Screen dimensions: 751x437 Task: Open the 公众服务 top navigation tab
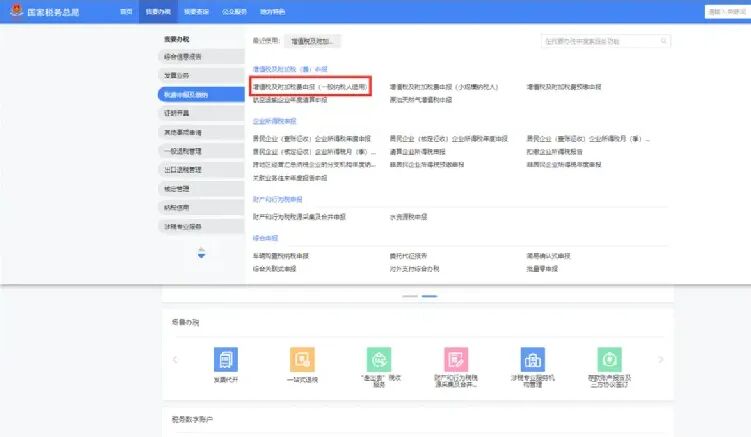pos(234,12)
